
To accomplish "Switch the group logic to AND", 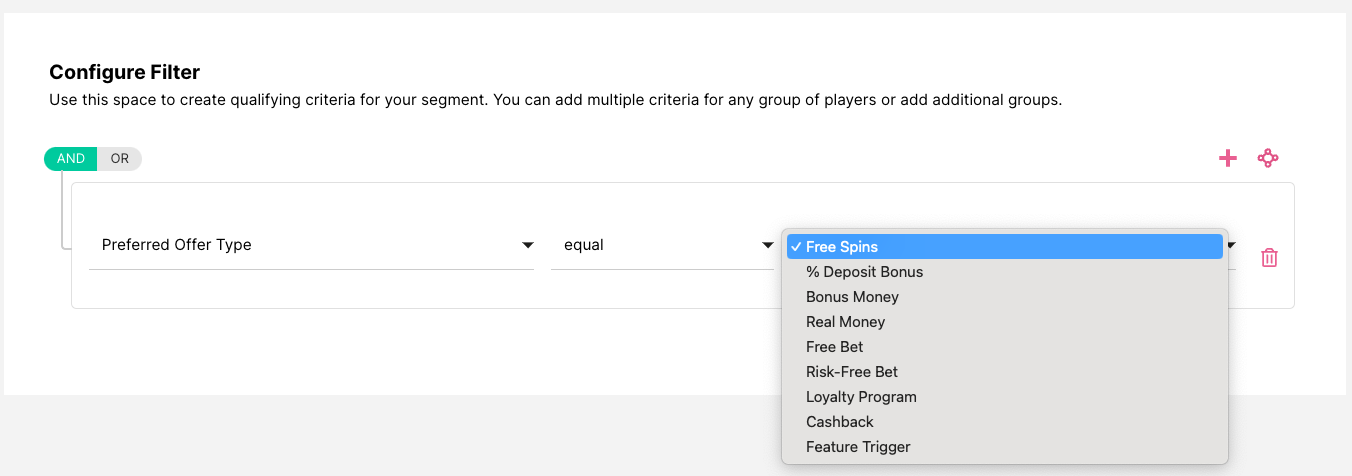I will click(x=70, y=158).
